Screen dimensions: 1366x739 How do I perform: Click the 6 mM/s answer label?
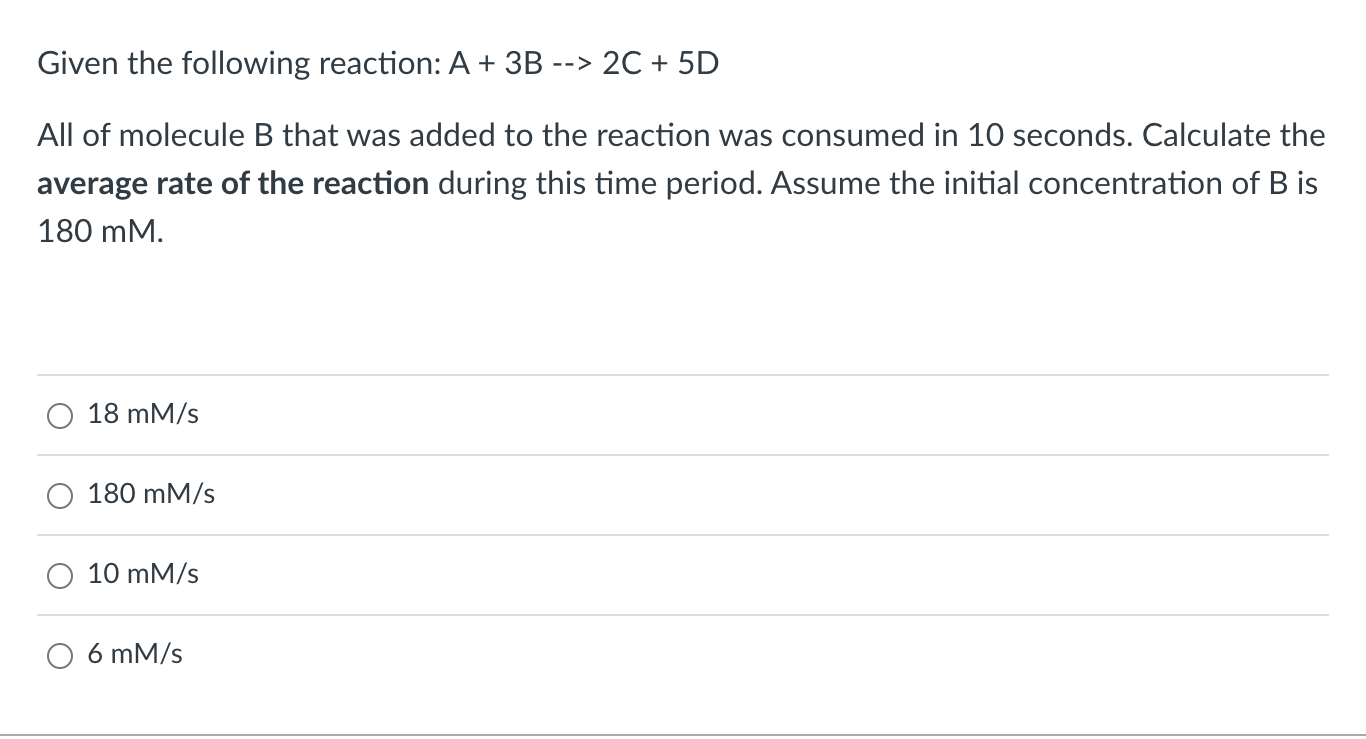tap(135, 654)
